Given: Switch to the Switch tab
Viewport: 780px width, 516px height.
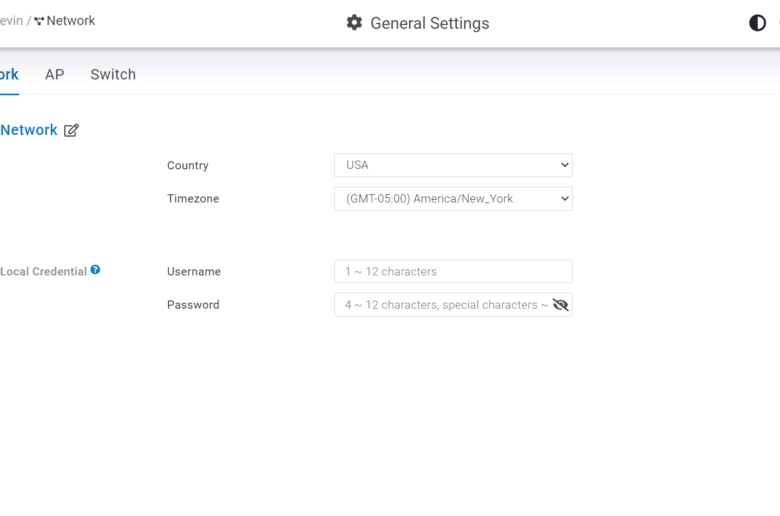Looking at the screenshot, I should coord(113,75).
